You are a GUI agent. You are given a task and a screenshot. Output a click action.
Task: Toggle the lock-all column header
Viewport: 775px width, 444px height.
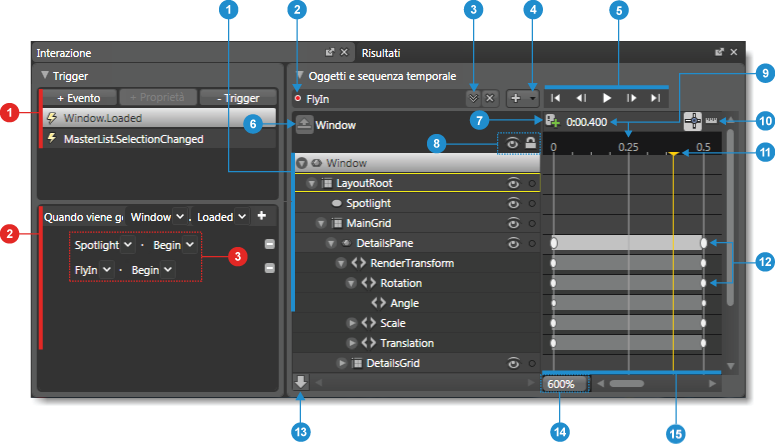coord(530,143)
